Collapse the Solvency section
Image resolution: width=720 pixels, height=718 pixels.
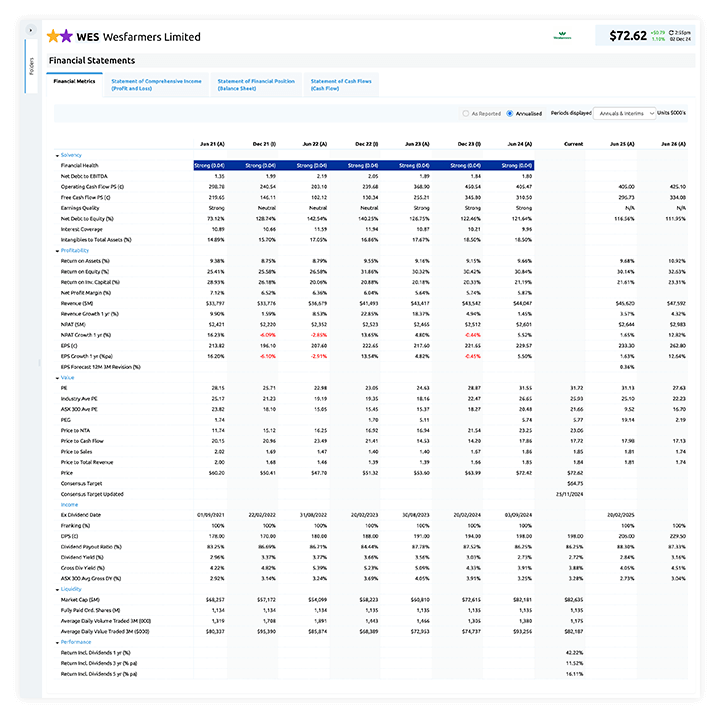[58, 155]
